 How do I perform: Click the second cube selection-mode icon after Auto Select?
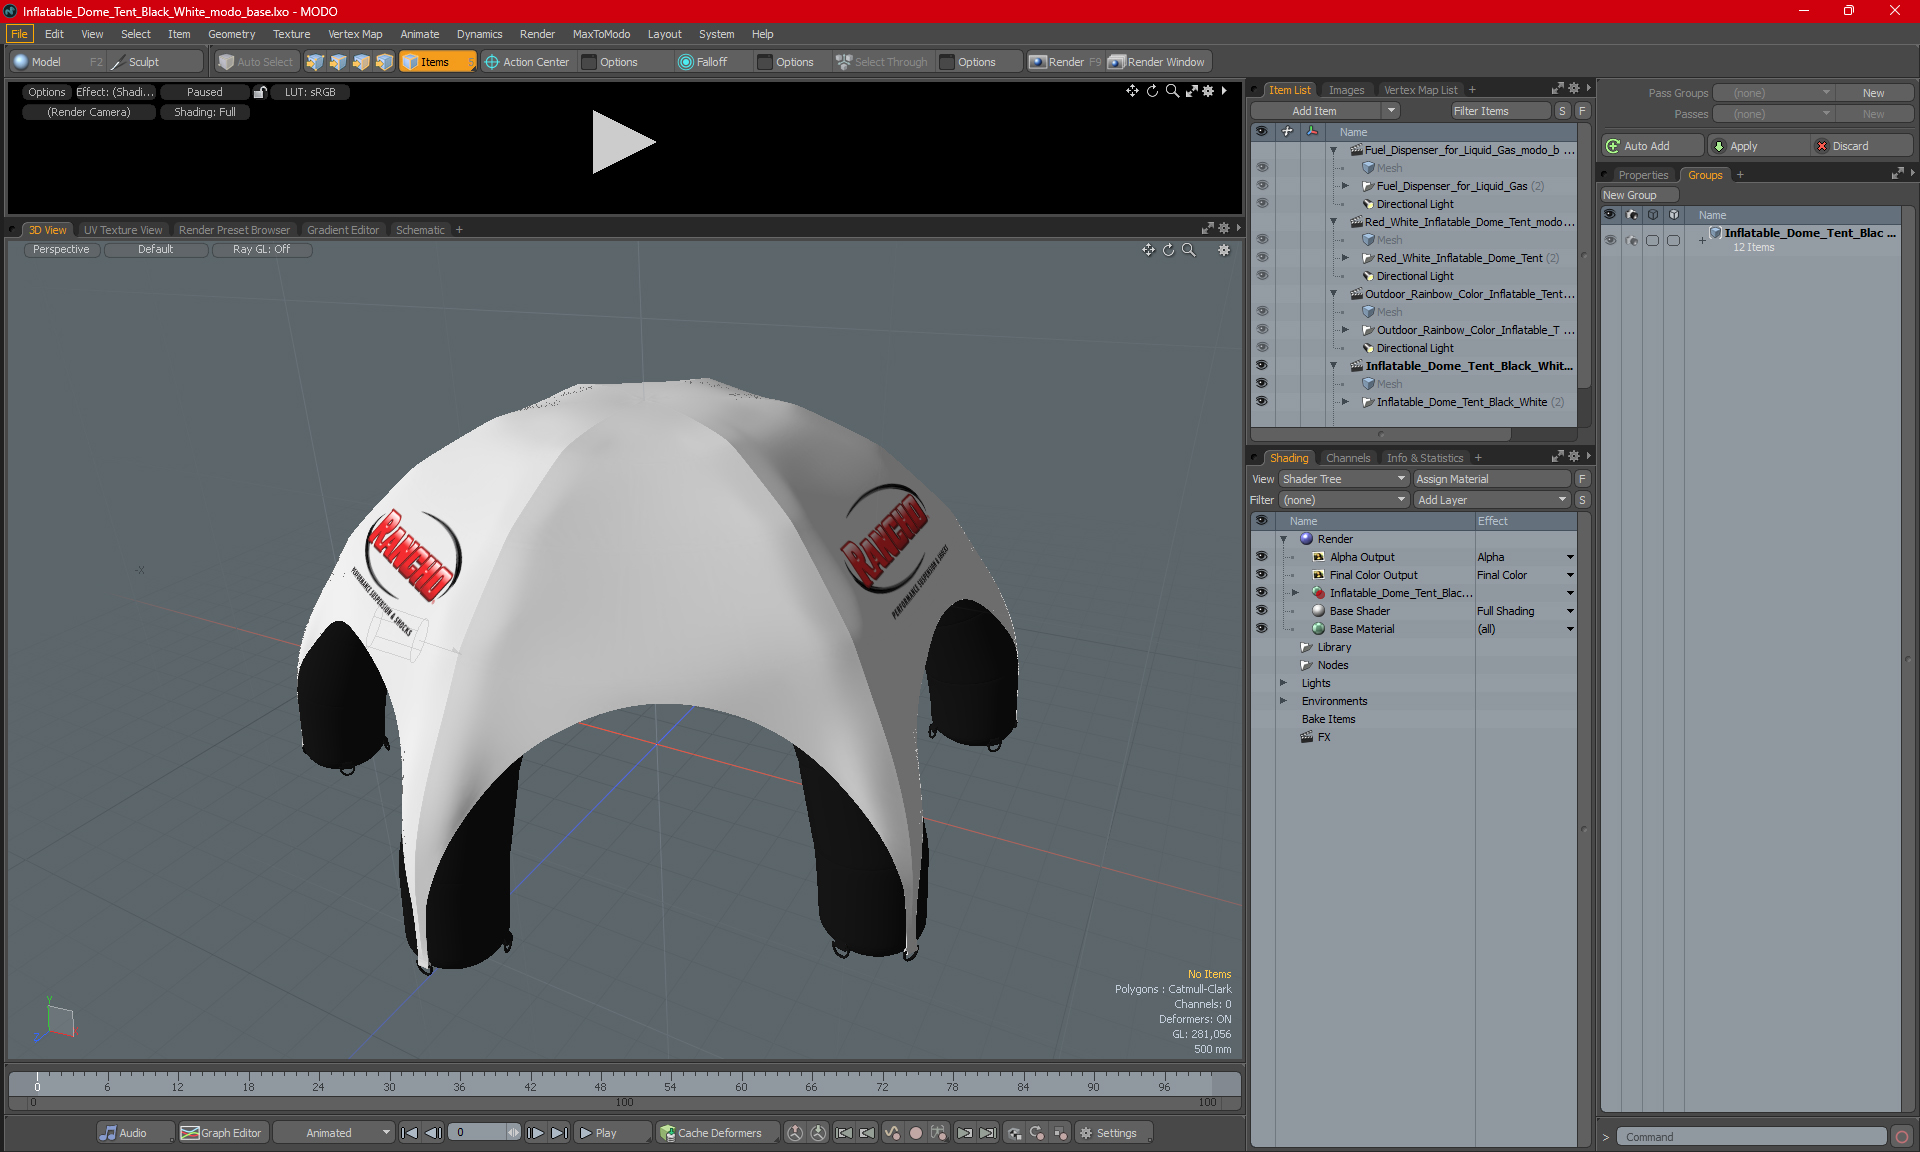pos(338,62)
